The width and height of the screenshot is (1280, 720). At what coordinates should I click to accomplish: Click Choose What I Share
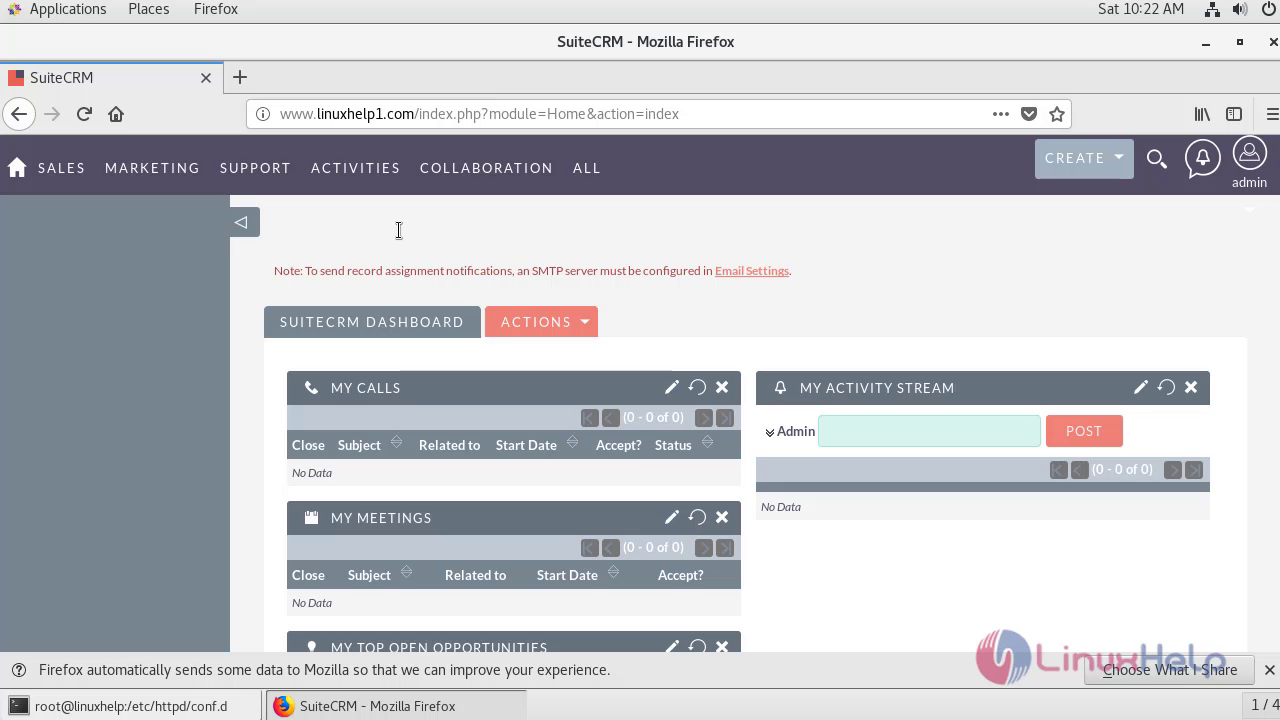tap(1170, 670)
